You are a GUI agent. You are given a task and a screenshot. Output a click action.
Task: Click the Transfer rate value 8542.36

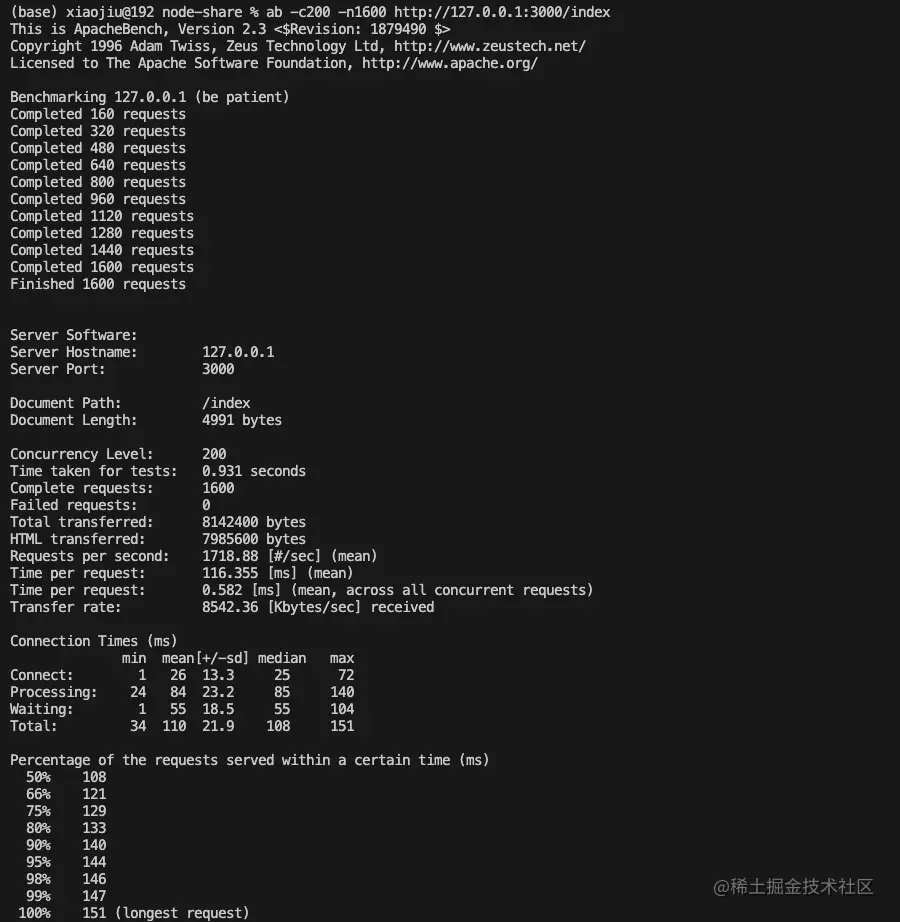[x=230, y=607]
